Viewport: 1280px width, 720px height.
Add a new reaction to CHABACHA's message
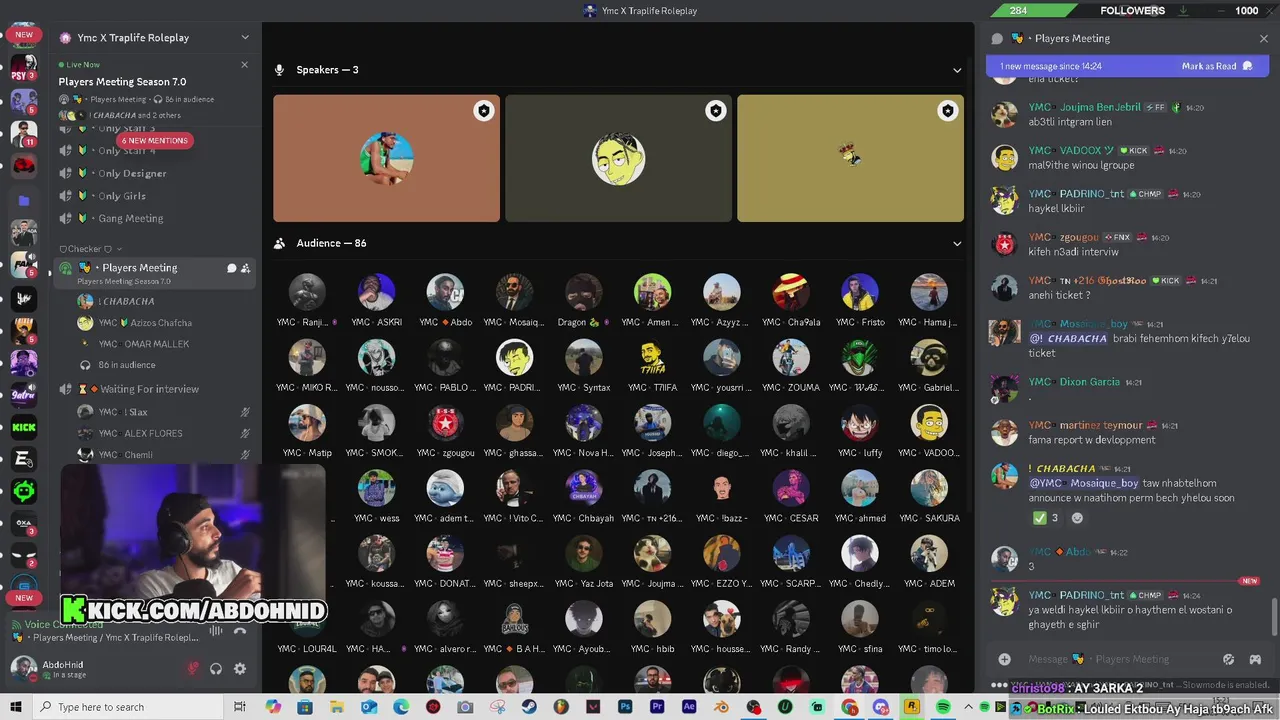tap(1077, 518)
